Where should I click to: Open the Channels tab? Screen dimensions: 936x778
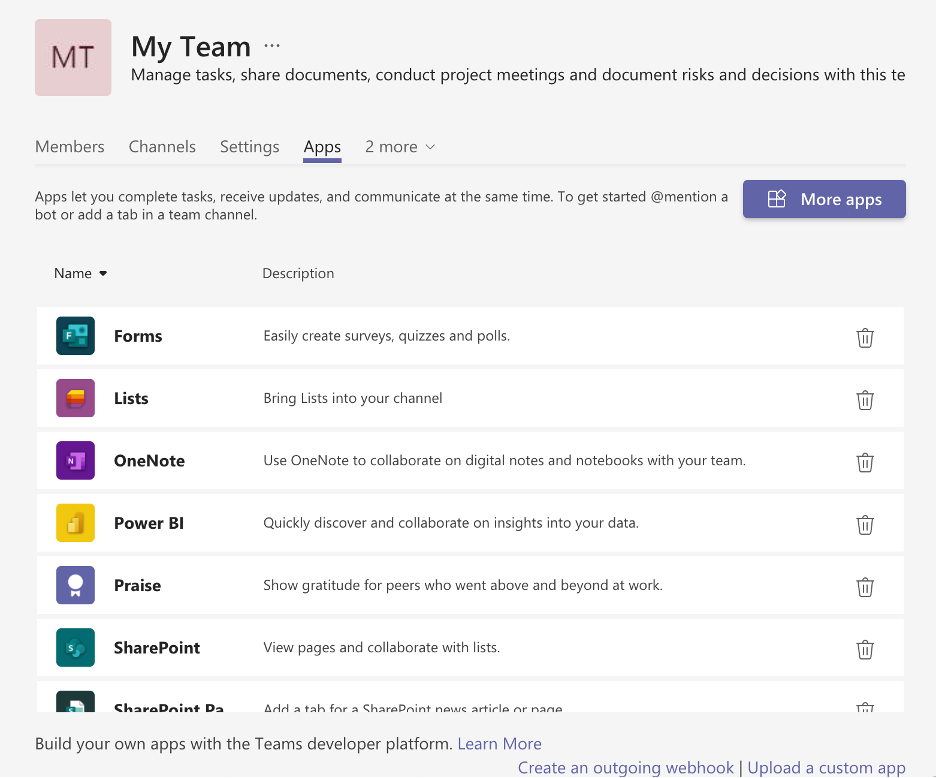coord(162,146)
